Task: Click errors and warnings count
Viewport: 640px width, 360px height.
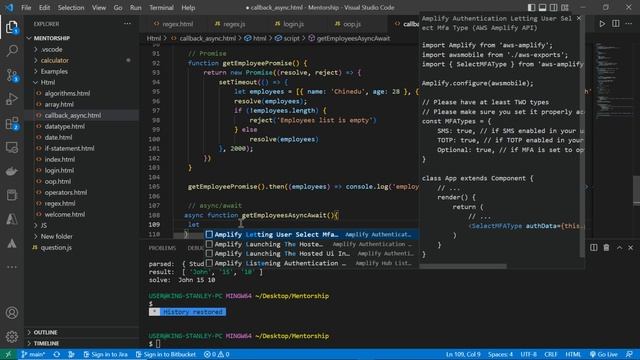Action: click(x=217, y=354)
